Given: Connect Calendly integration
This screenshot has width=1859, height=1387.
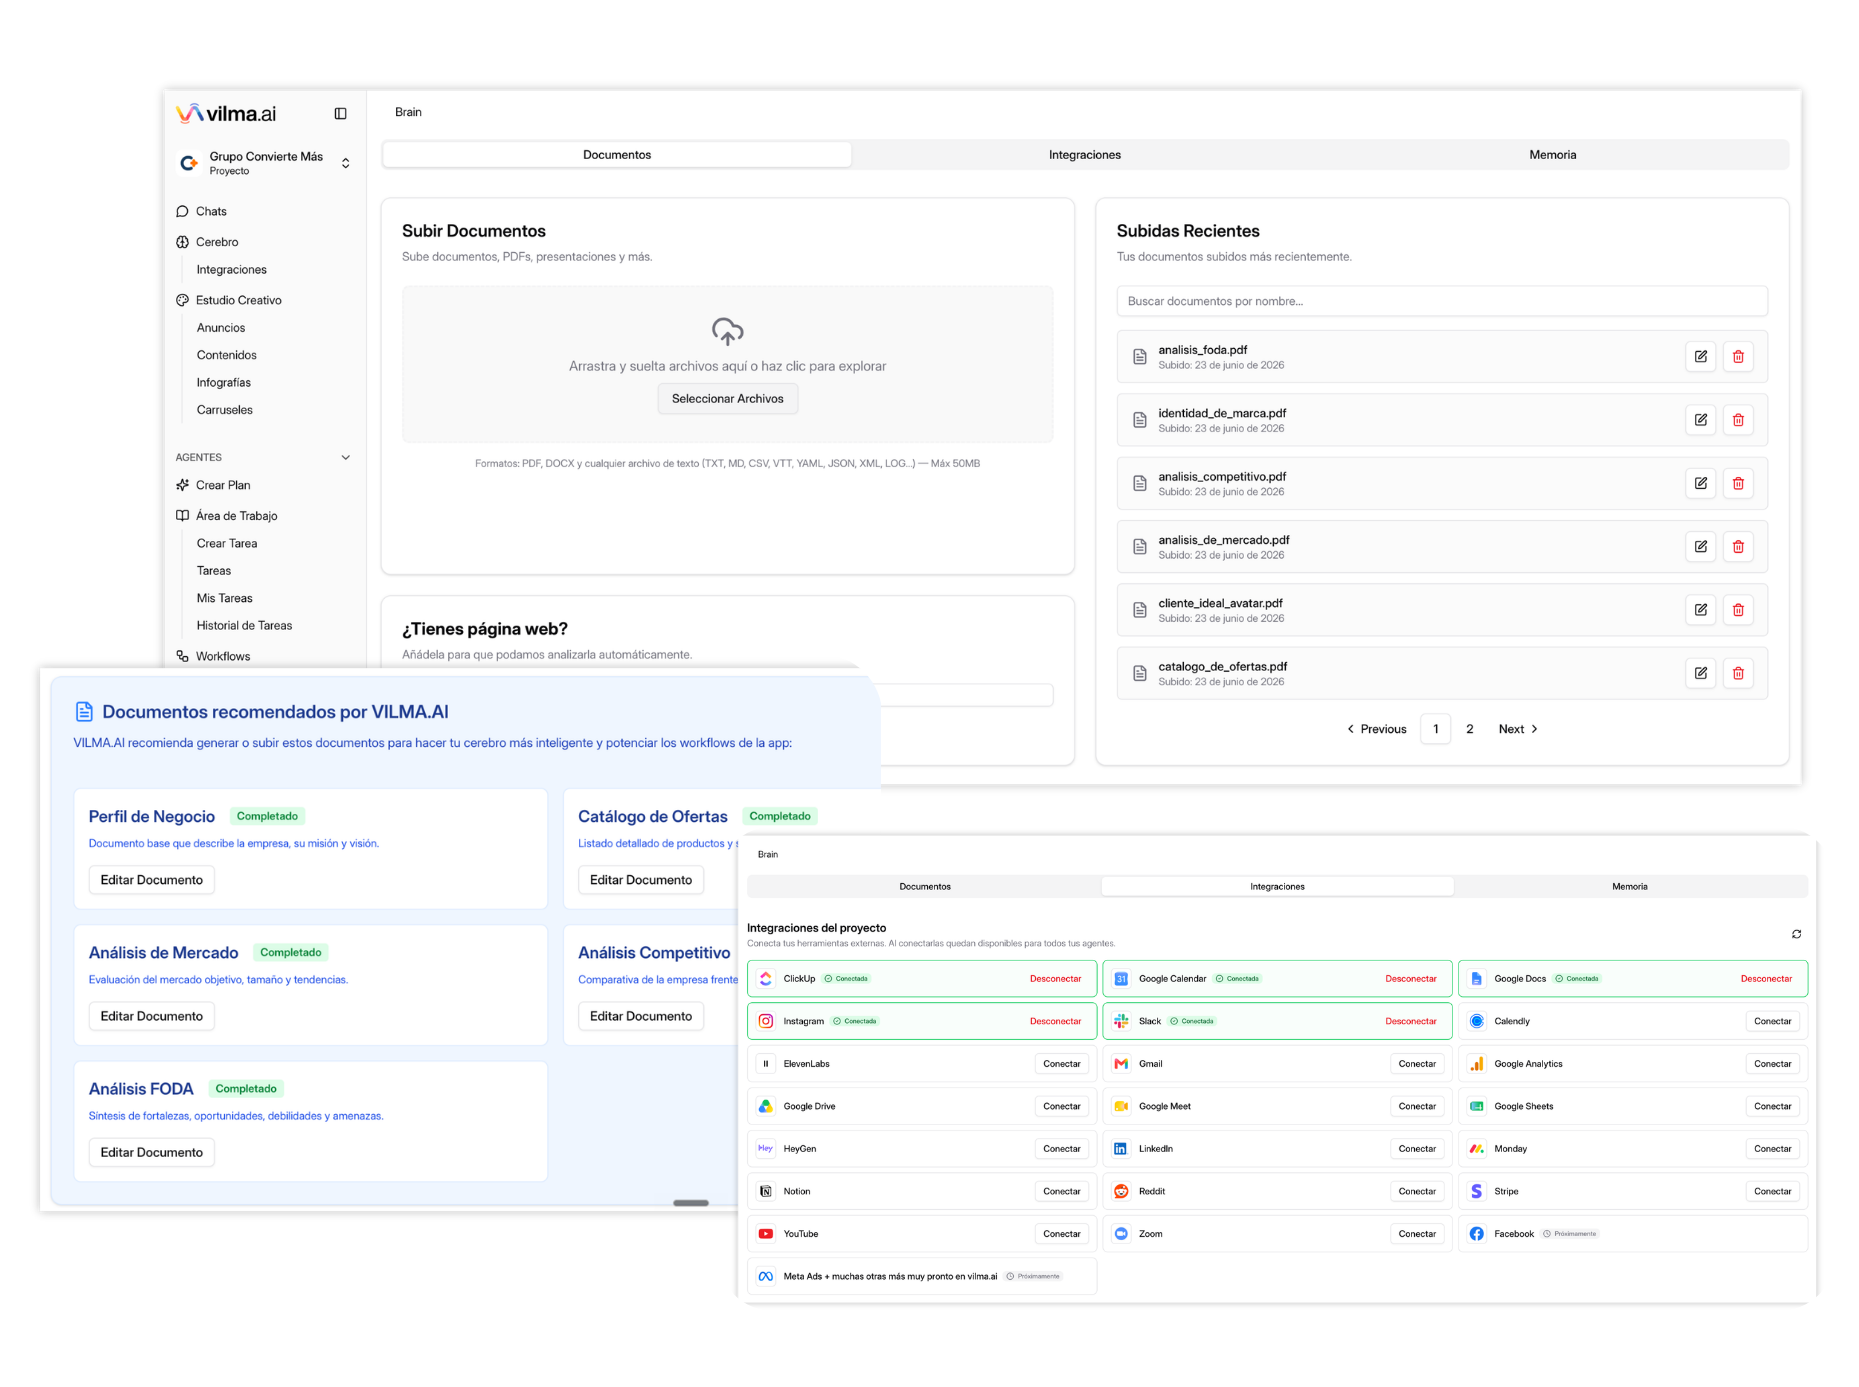Looking at the screenshot, I should [1773, 1022].
